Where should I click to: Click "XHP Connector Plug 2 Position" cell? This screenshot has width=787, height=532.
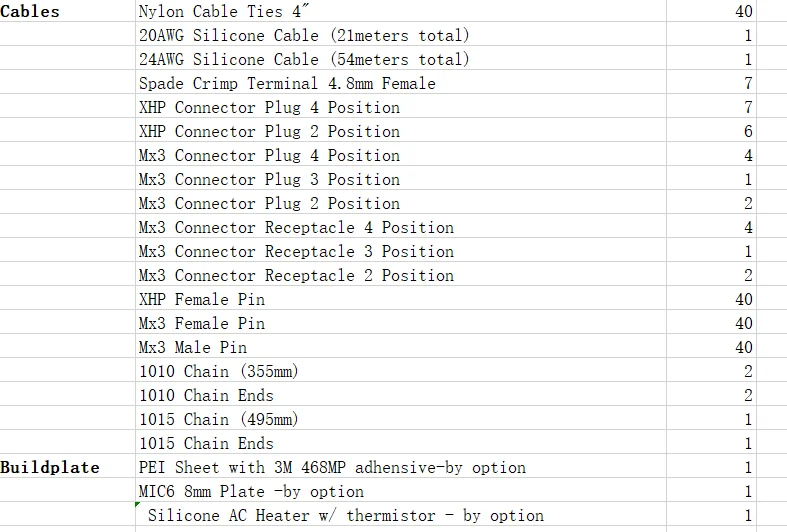point(270,132)
